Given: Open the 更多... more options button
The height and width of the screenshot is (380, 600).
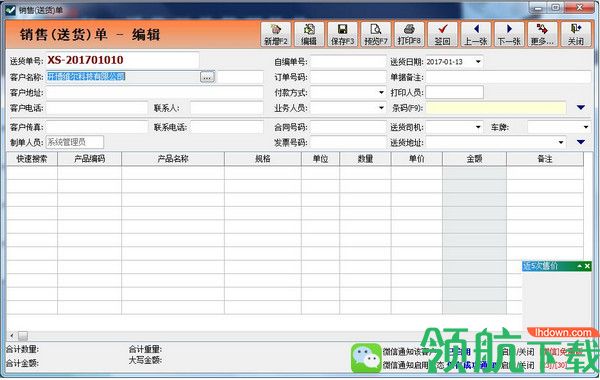Looking at the screenshot, I should (x=542, y=34).
